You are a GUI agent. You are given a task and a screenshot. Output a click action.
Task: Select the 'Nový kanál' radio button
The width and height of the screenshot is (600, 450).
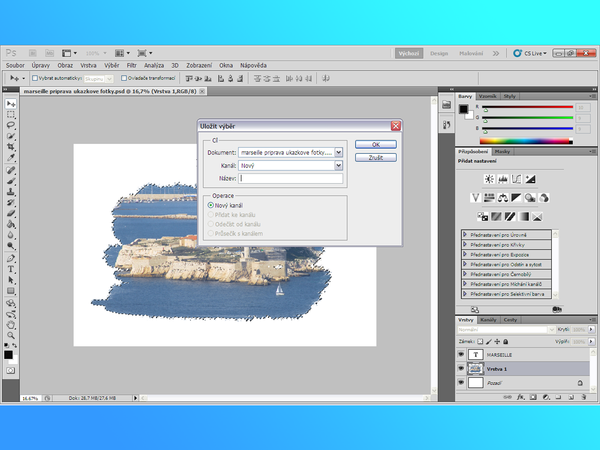pos(210,205)
